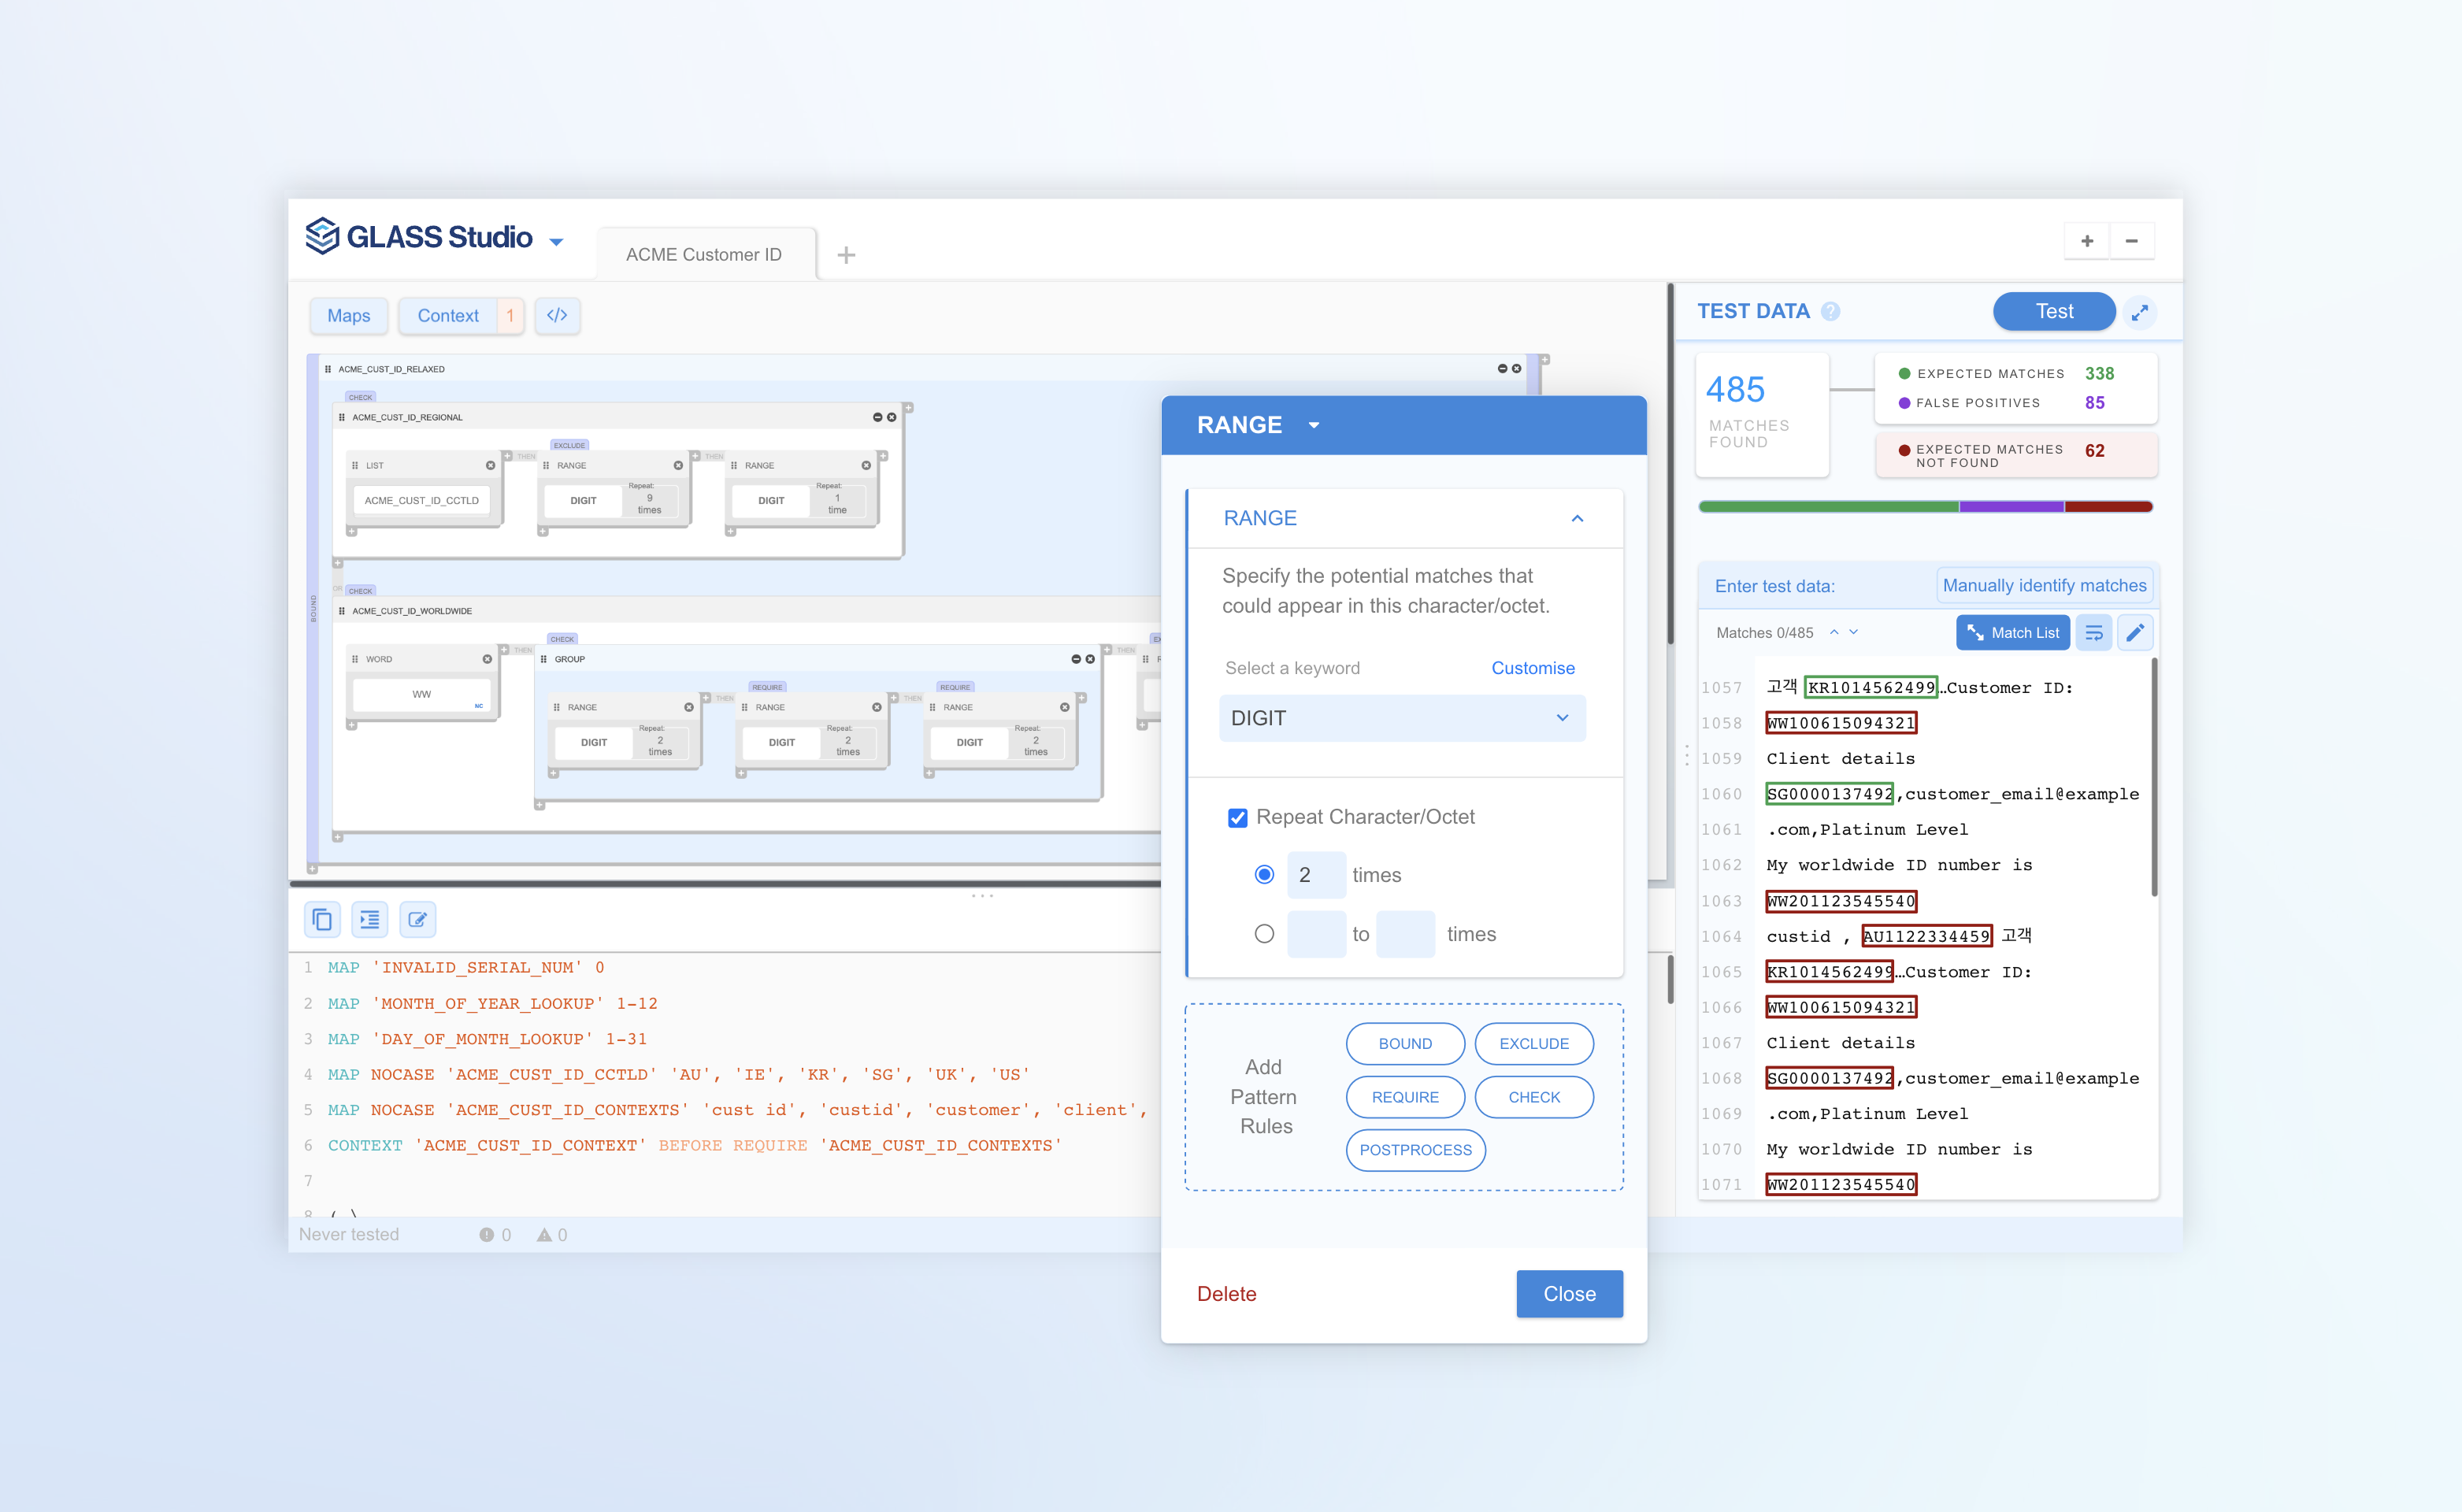Screen dimensions: 2462x1512
Task: Click the match results progress bar
Action: pyautogui.click(x=1925, y=507)
